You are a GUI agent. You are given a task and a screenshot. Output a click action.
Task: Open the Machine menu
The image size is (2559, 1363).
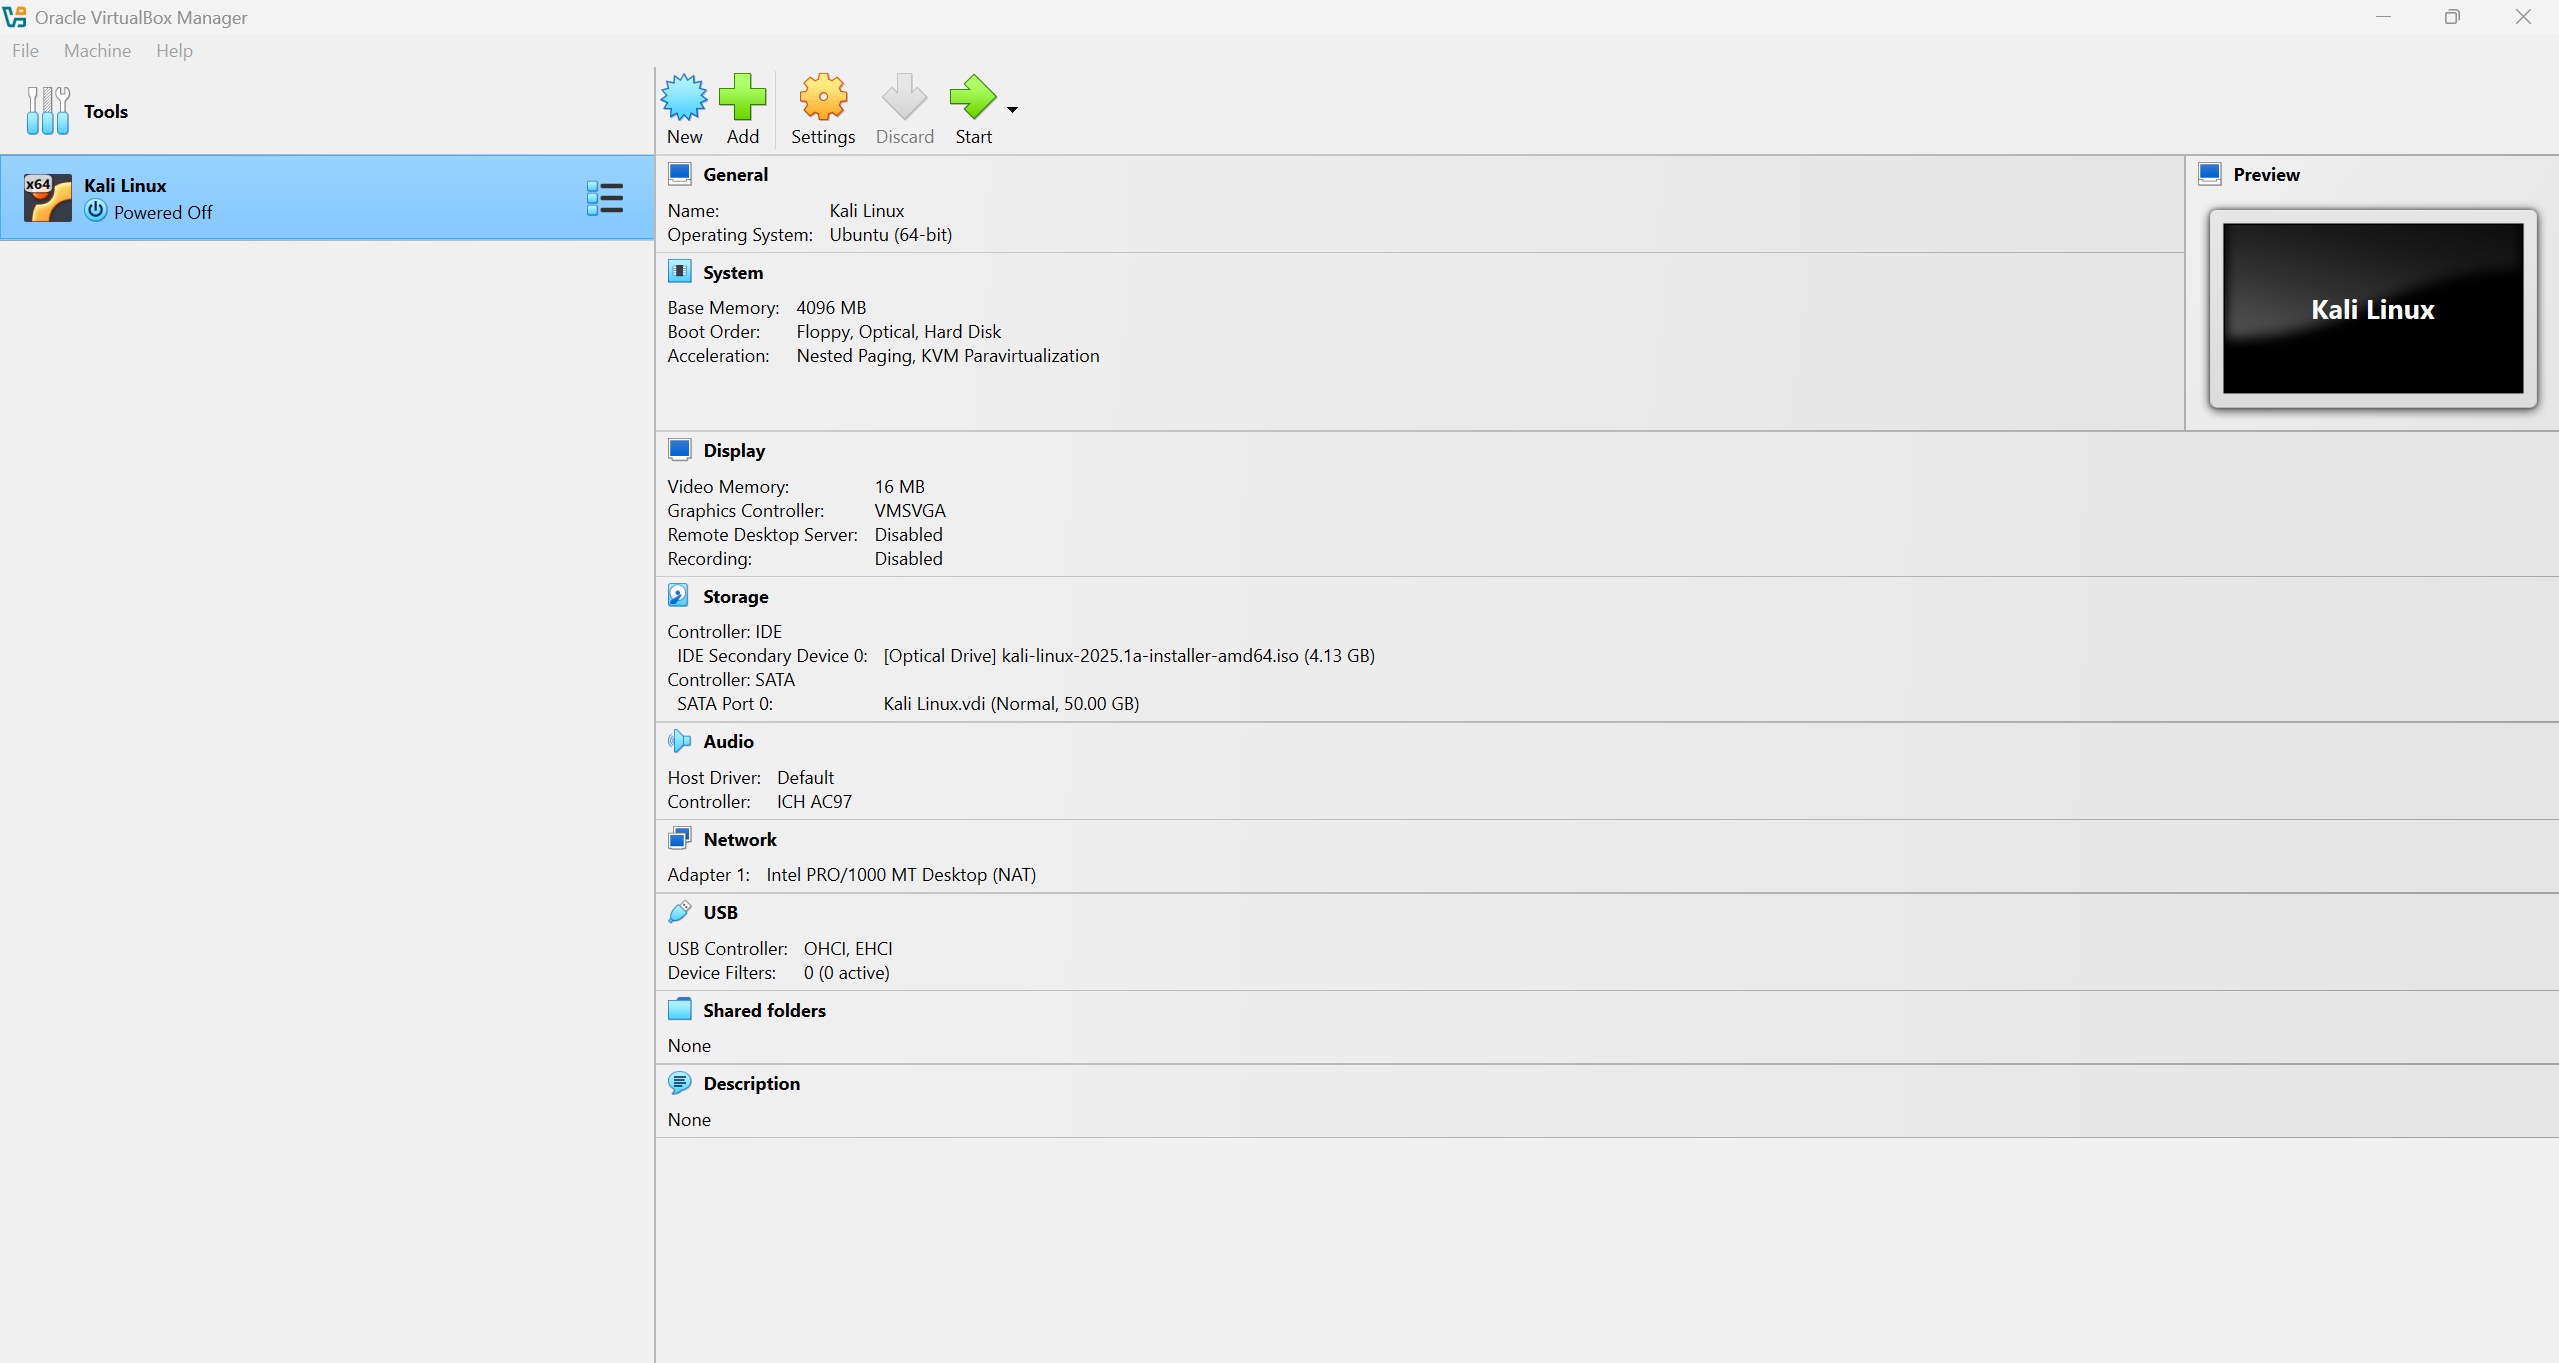click(97, 50)
